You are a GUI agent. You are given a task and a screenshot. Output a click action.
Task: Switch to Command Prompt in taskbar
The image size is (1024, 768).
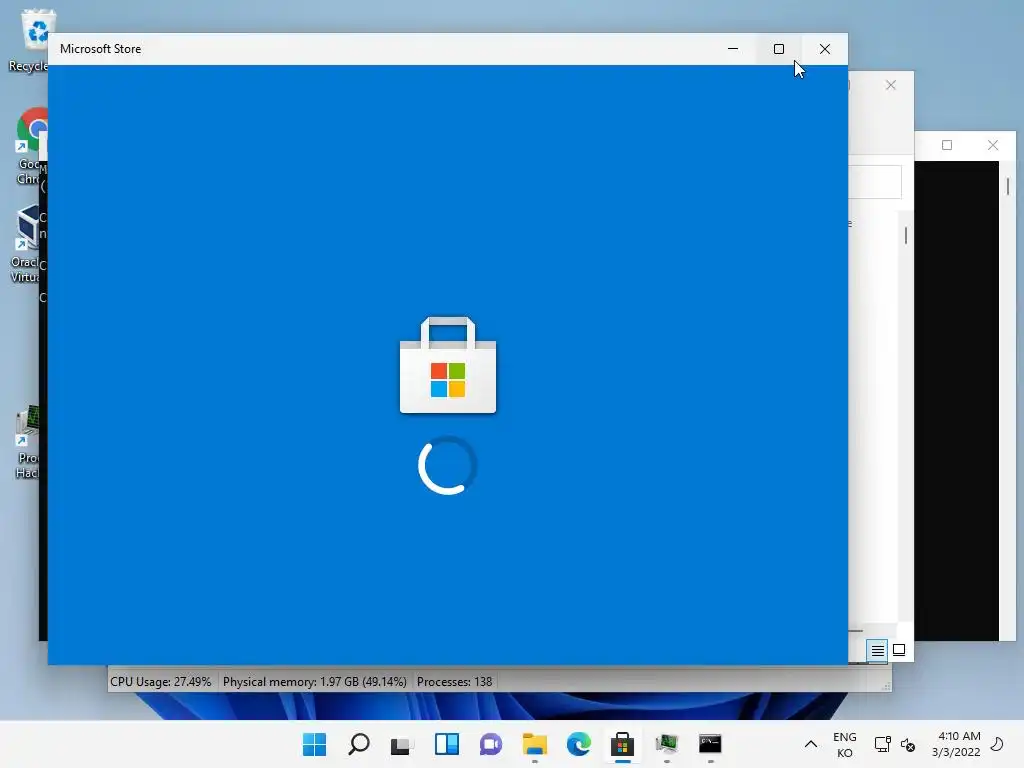711,744
